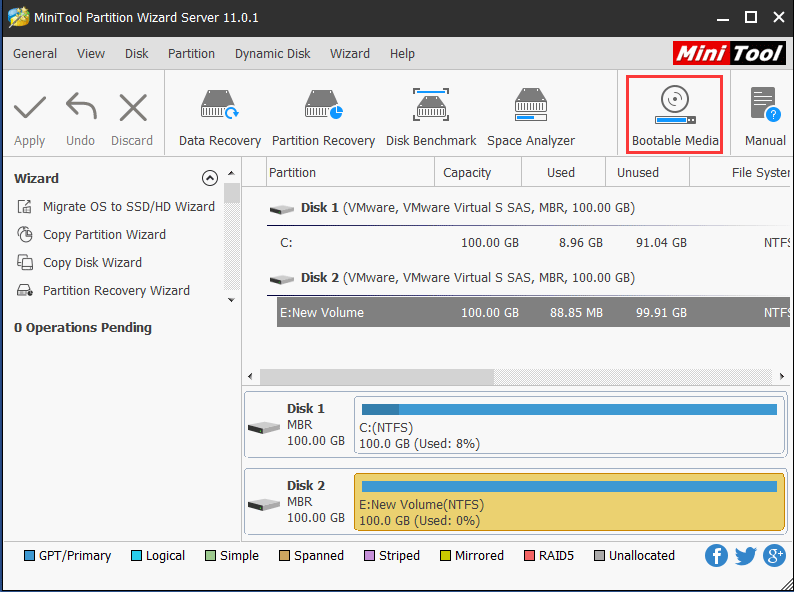The height and width of the screenshot is (592, 794).
Task: Open the View menu
Action: click(91, 54)
